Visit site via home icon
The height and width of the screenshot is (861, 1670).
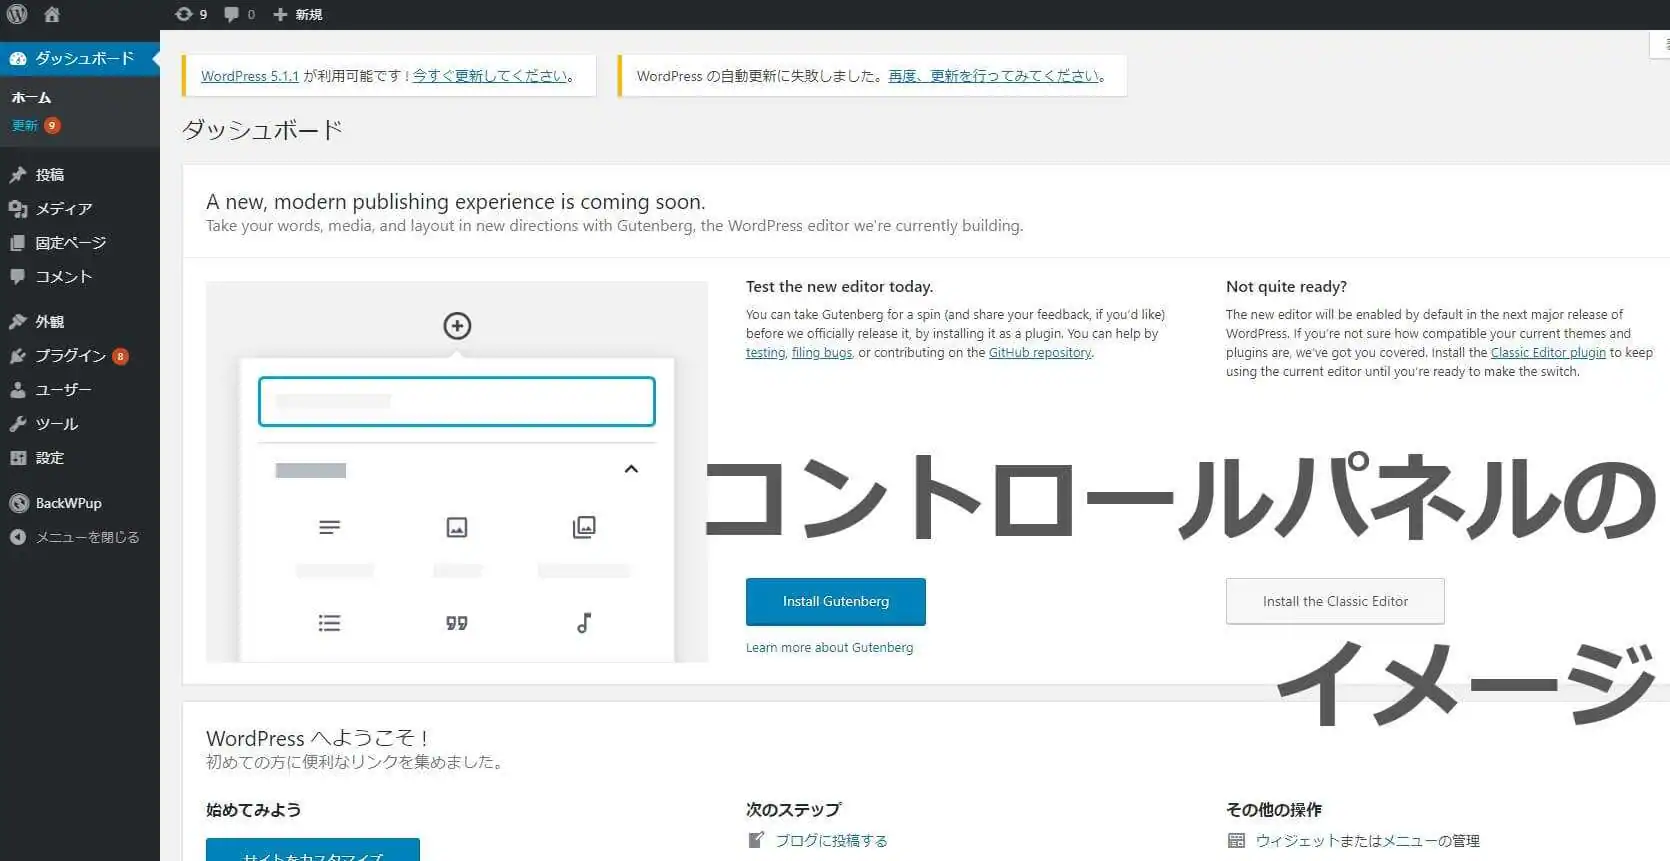pos(52,14)
